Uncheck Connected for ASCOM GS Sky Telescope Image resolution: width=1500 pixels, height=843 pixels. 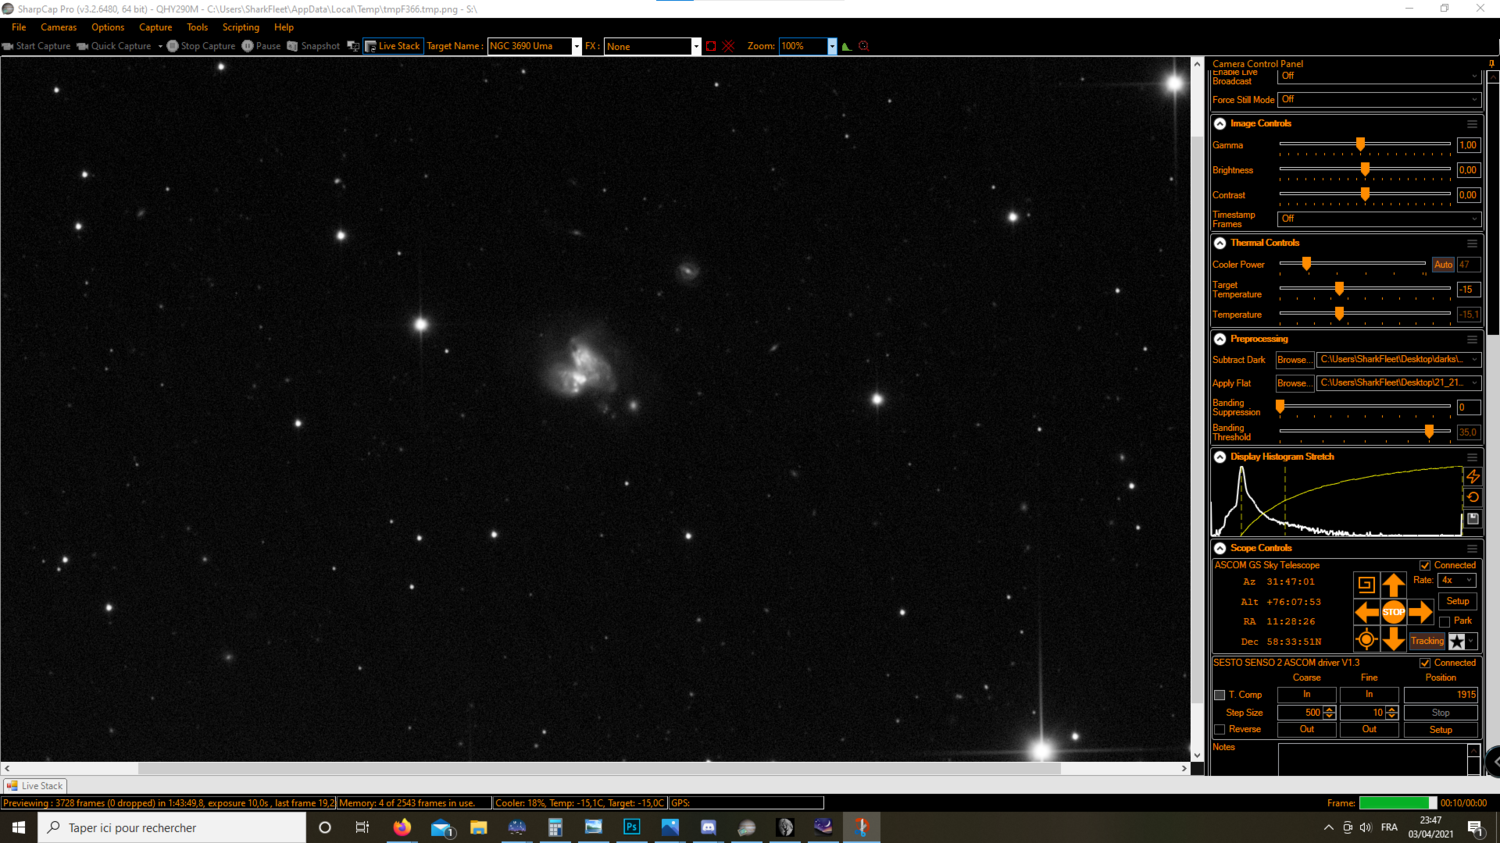click(1424, 564)
